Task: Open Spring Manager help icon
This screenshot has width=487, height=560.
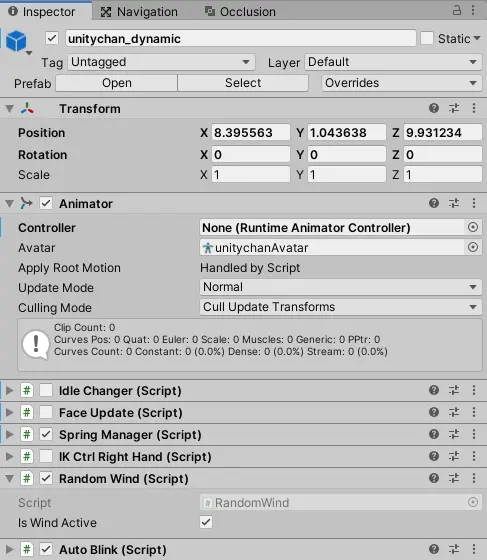Action: 434,434
